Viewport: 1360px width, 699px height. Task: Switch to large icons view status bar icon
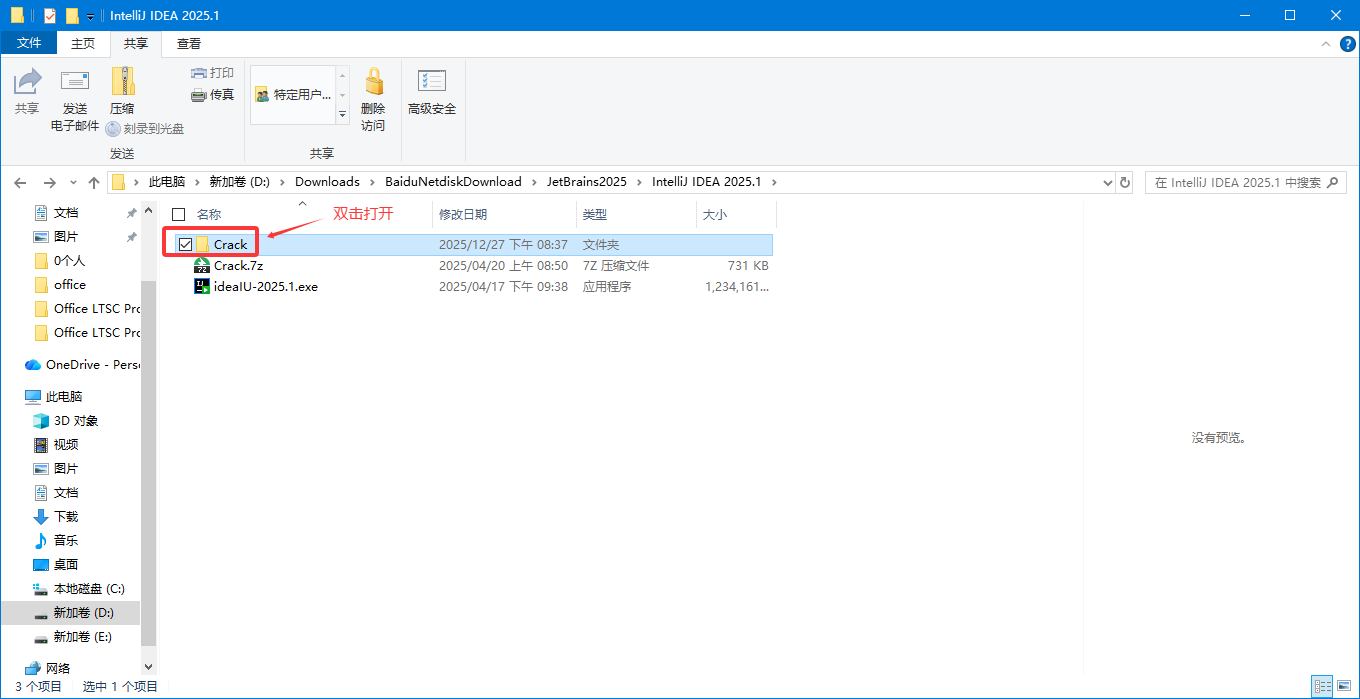(1344, 687)
